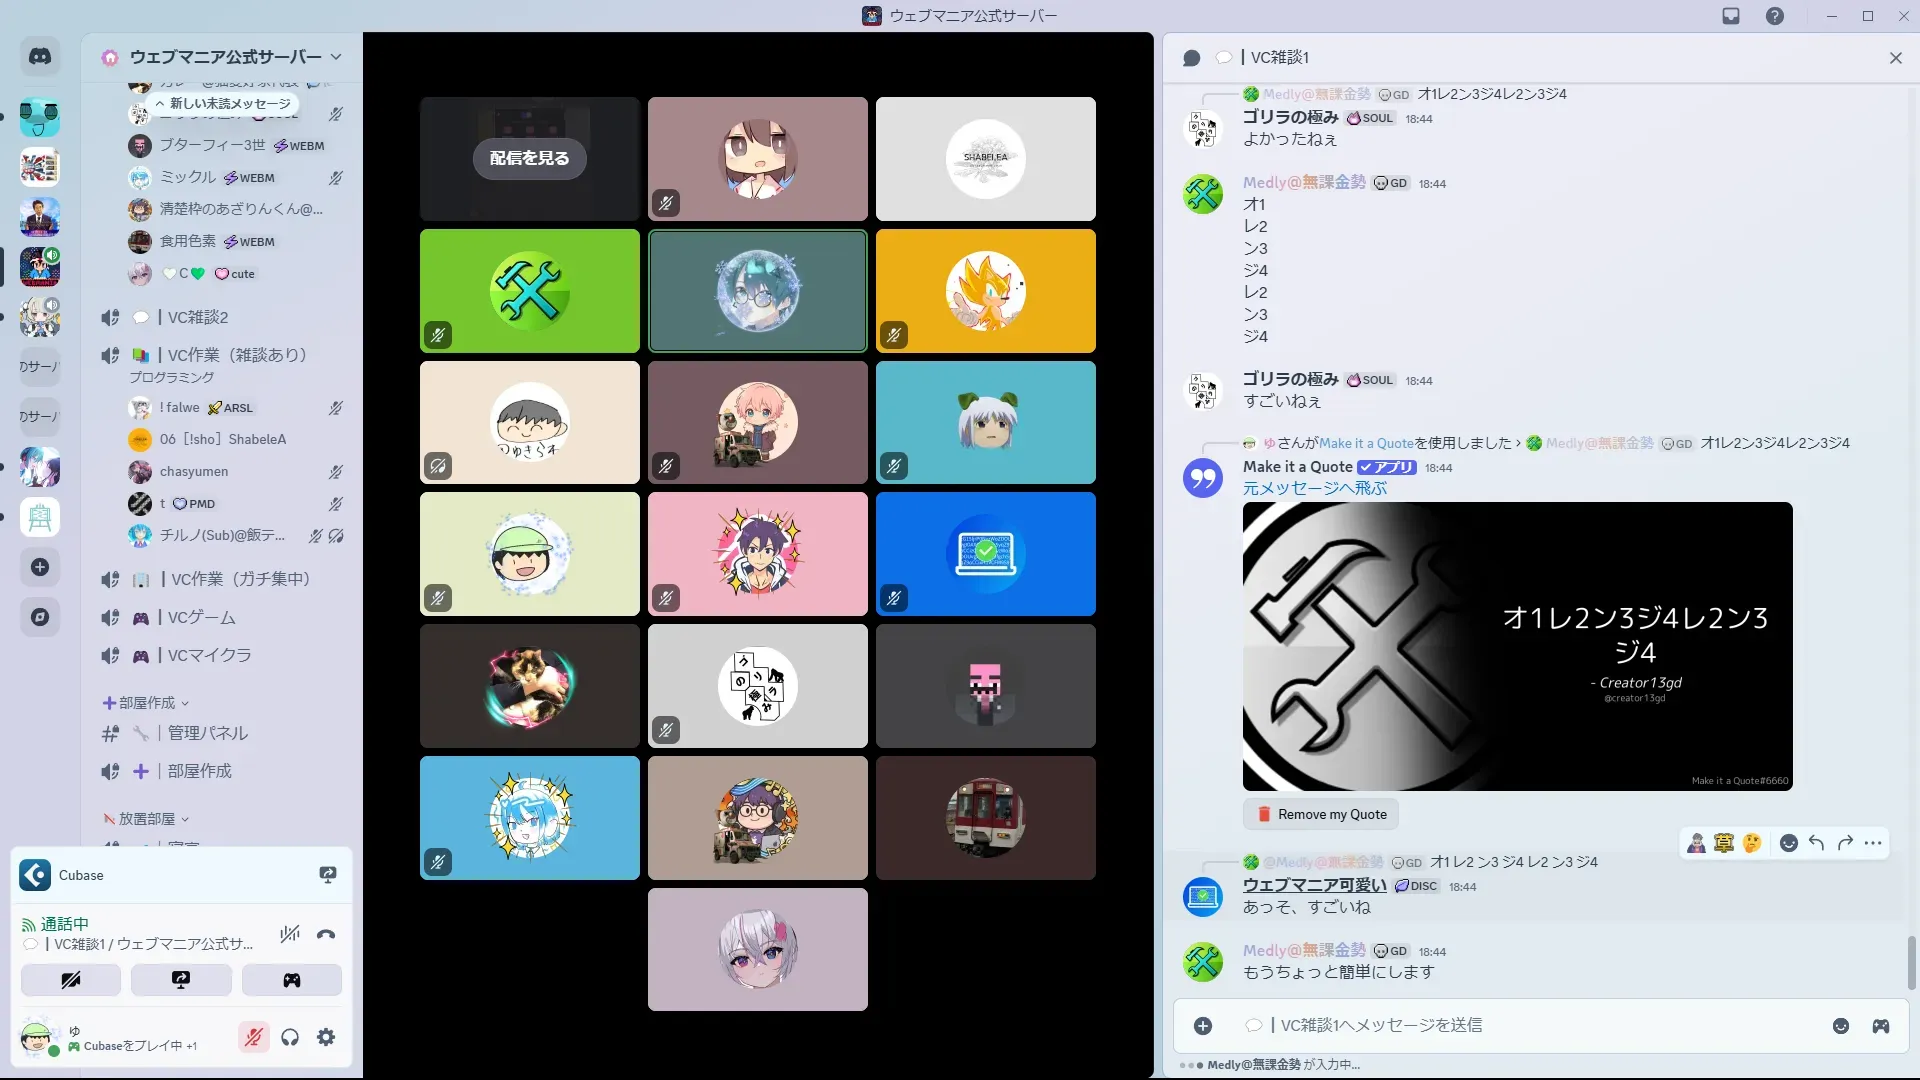The image size is (1920, 1080).
Task: Toggle headphone deafen
Action: pos(290,1037)
